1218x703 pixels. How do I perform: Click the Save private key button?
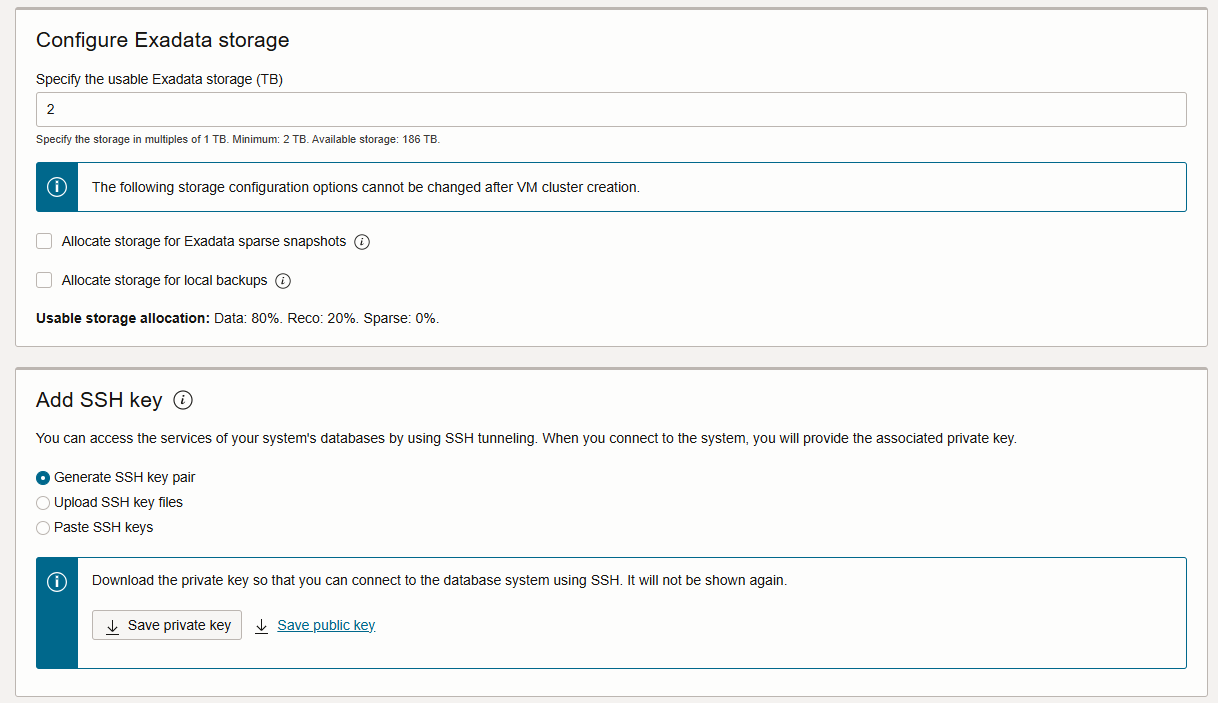[x=166, y=624]
